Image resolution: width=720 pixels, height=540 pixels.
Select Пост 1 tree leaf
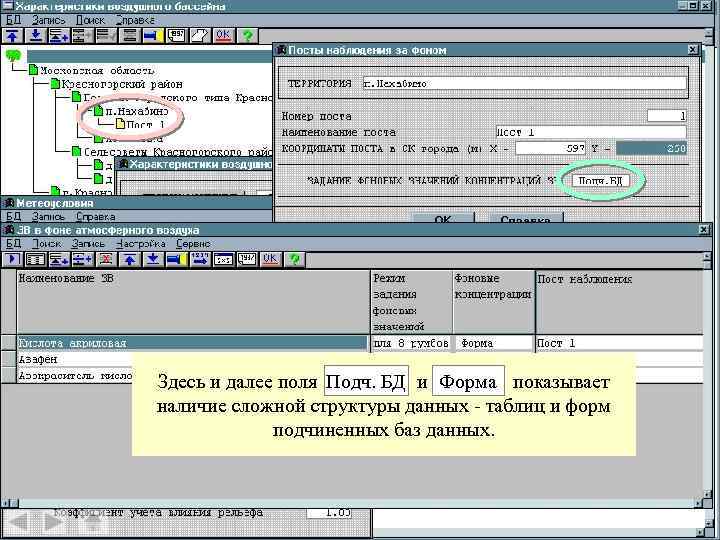point(145,124)
